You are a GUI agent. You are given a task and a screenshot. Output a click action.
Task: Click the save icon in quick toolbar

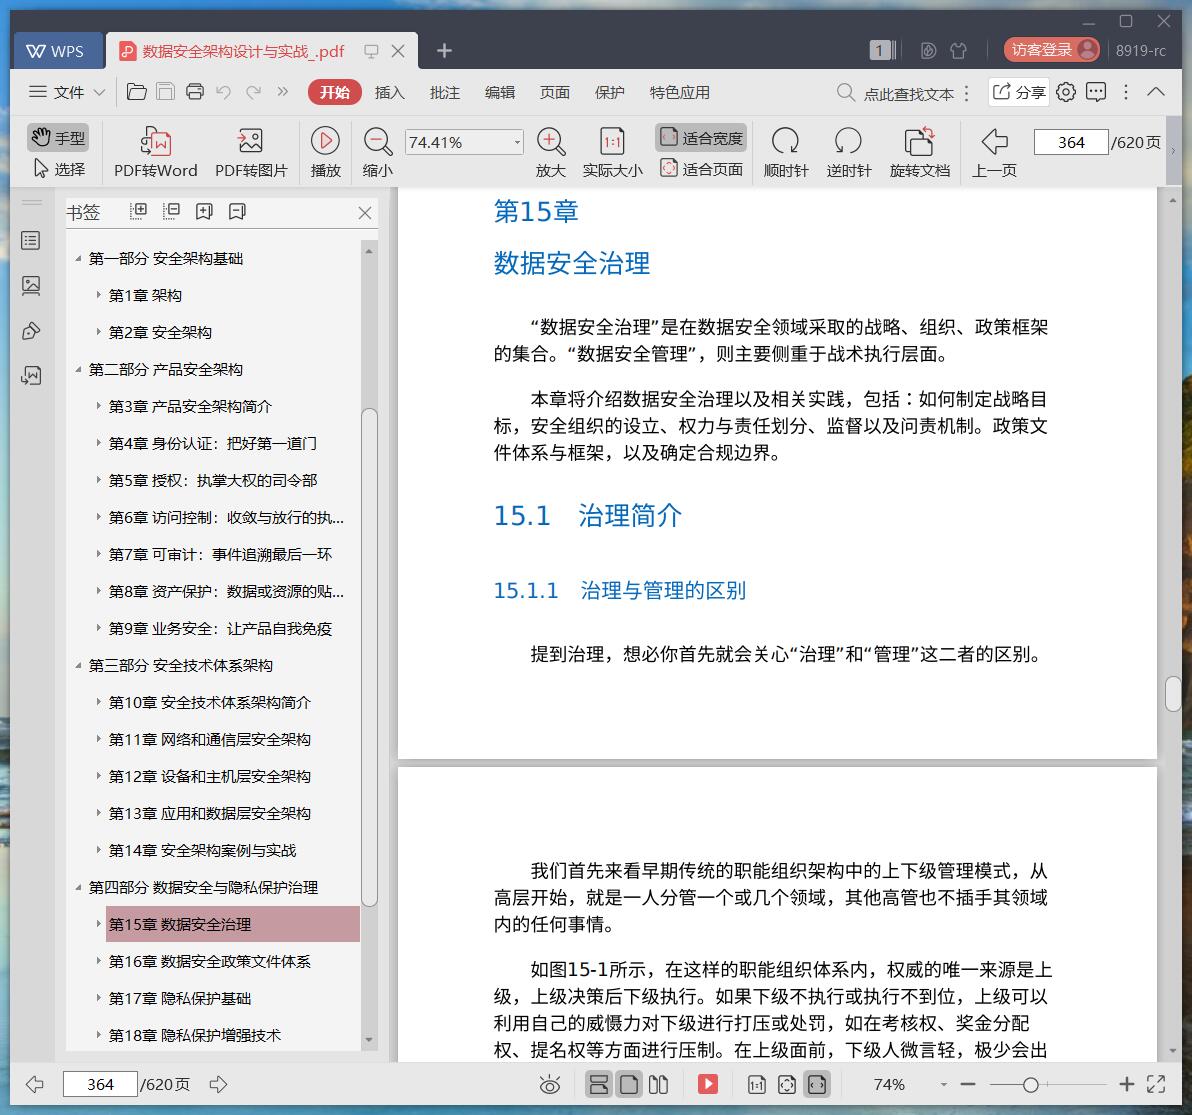point(166,92)
